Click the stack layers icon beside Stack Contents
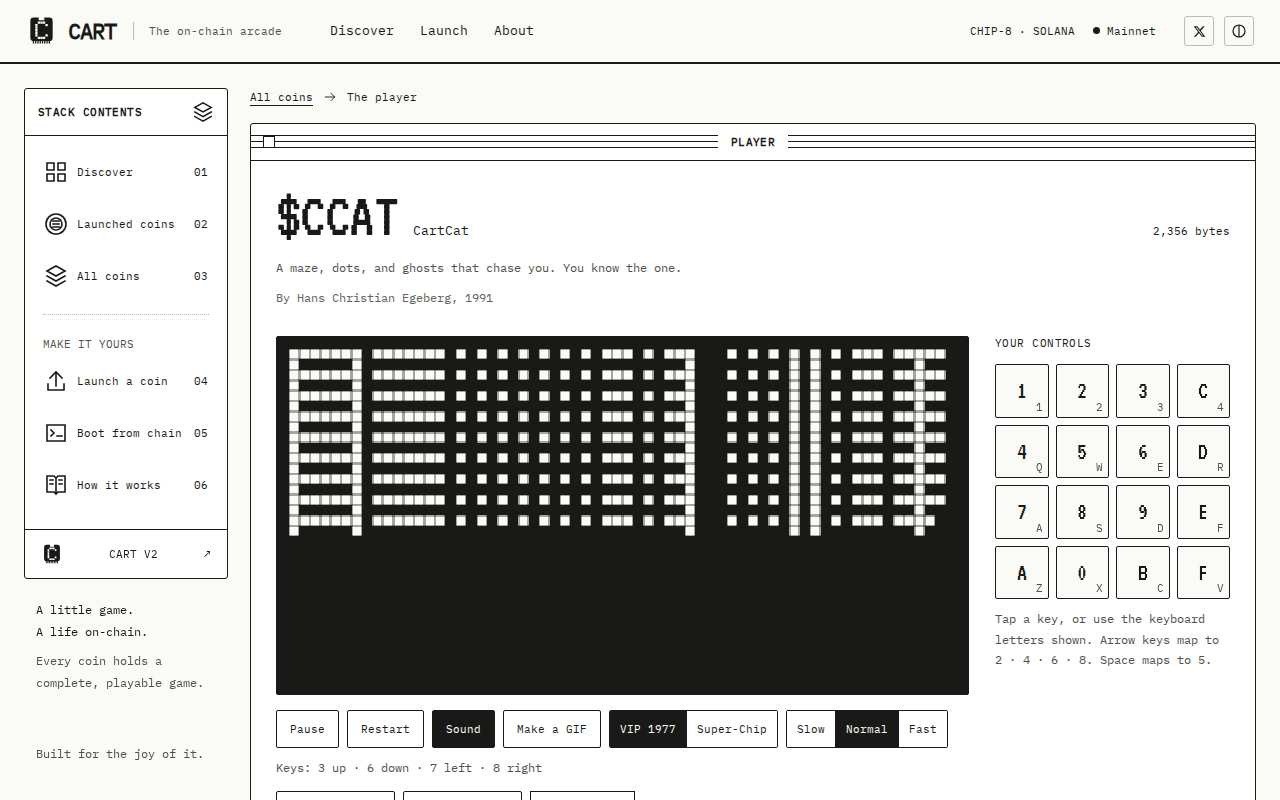 click(x=203, y=112)
